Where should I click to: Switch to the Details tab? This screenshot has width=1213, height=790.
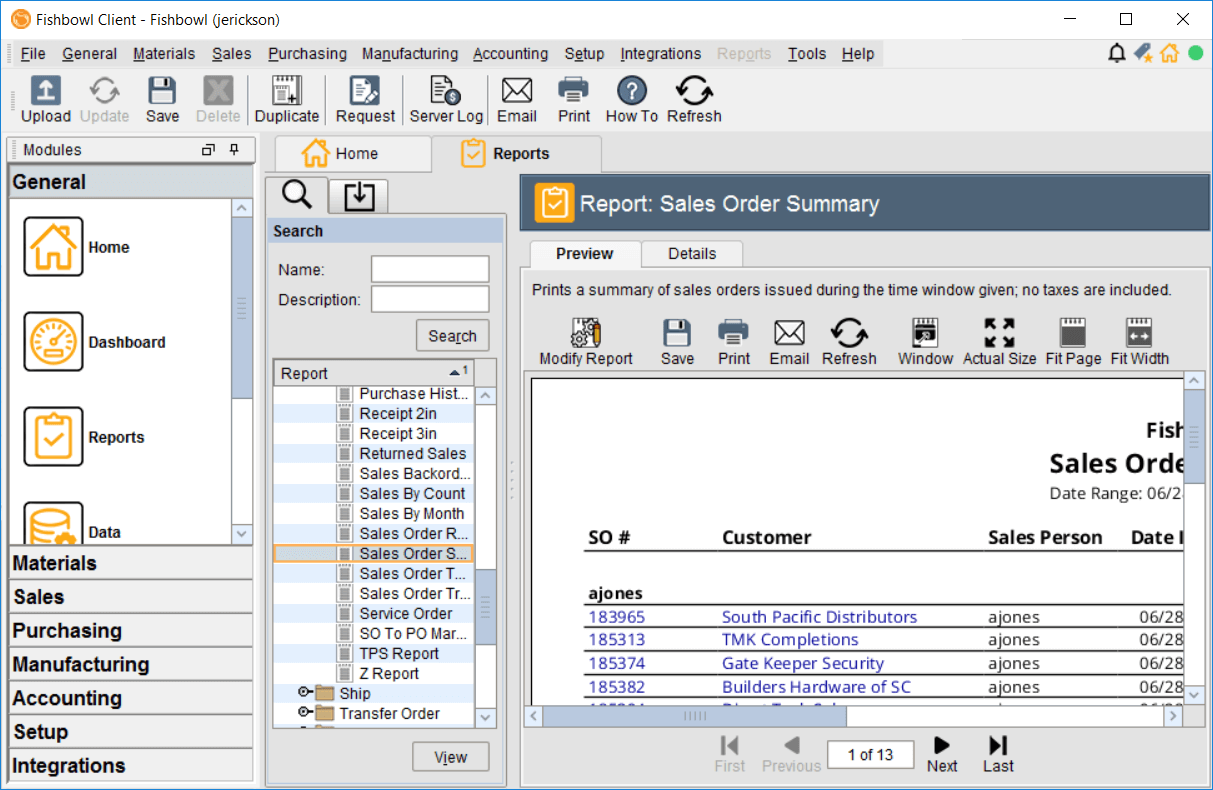(691, 253)
